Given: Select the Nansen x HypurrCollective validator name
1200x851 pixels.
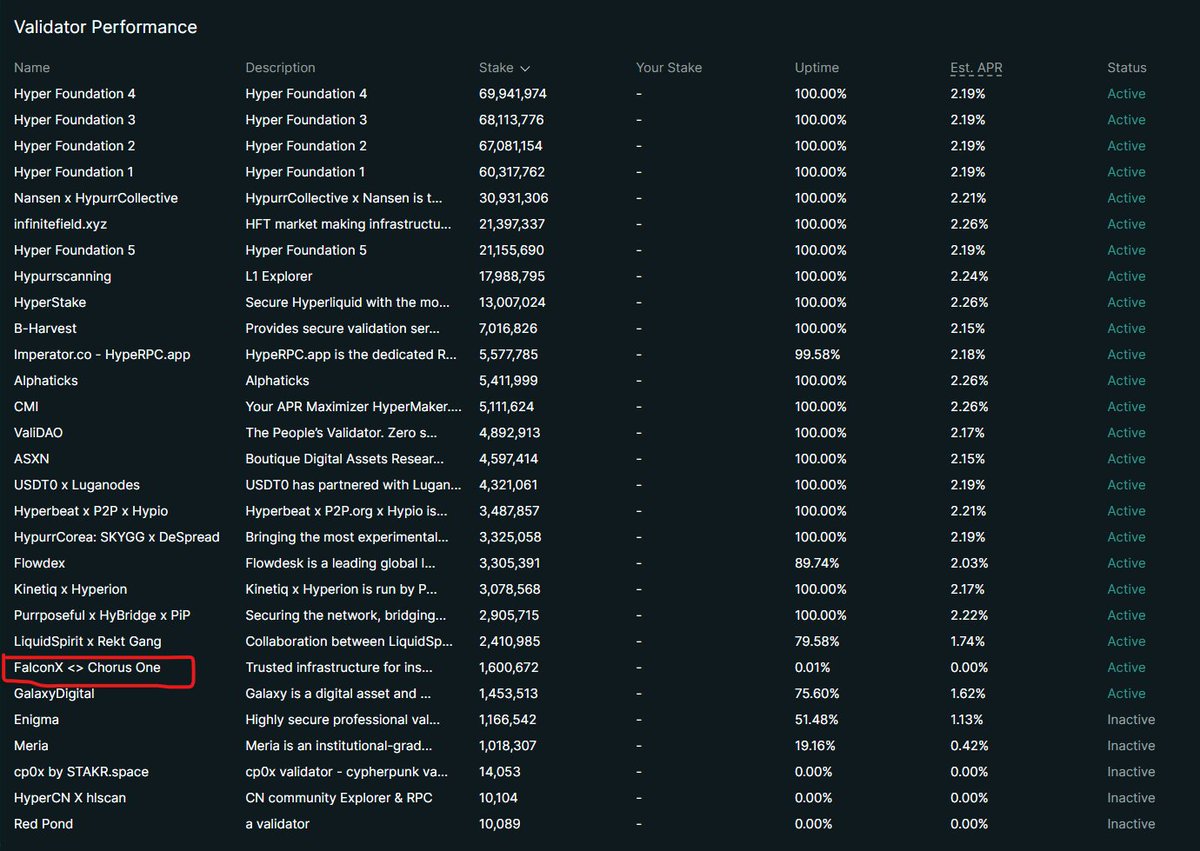Looking at the screenshot, I should point(96,198).
